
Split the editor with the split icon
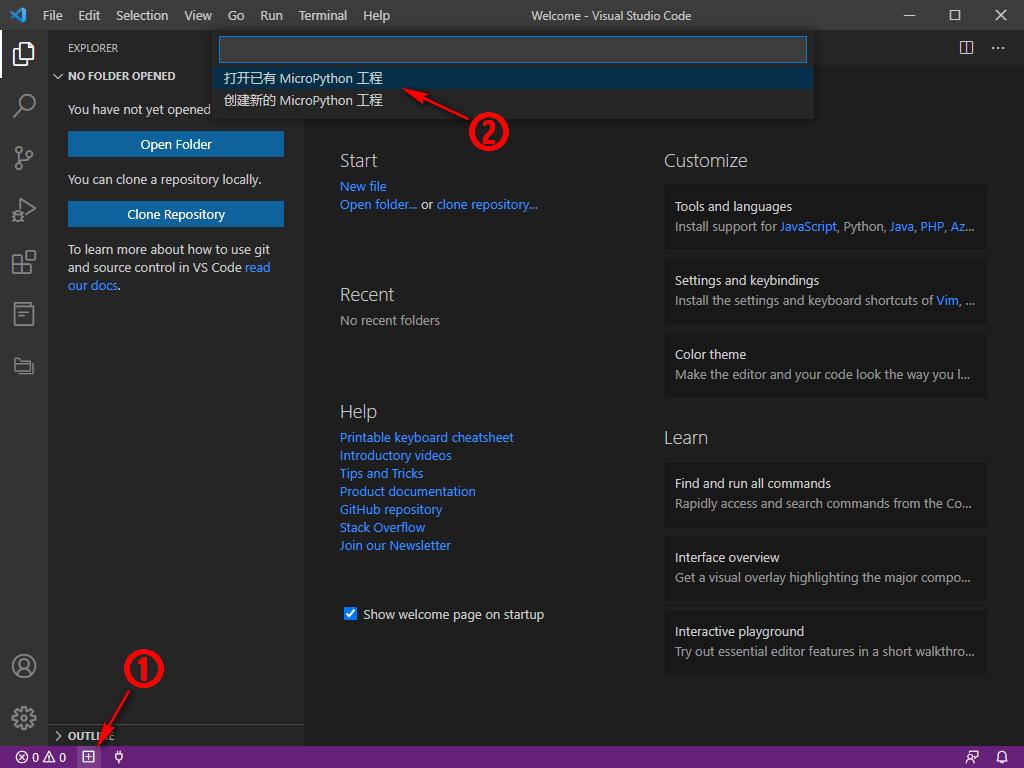(967, 48)
